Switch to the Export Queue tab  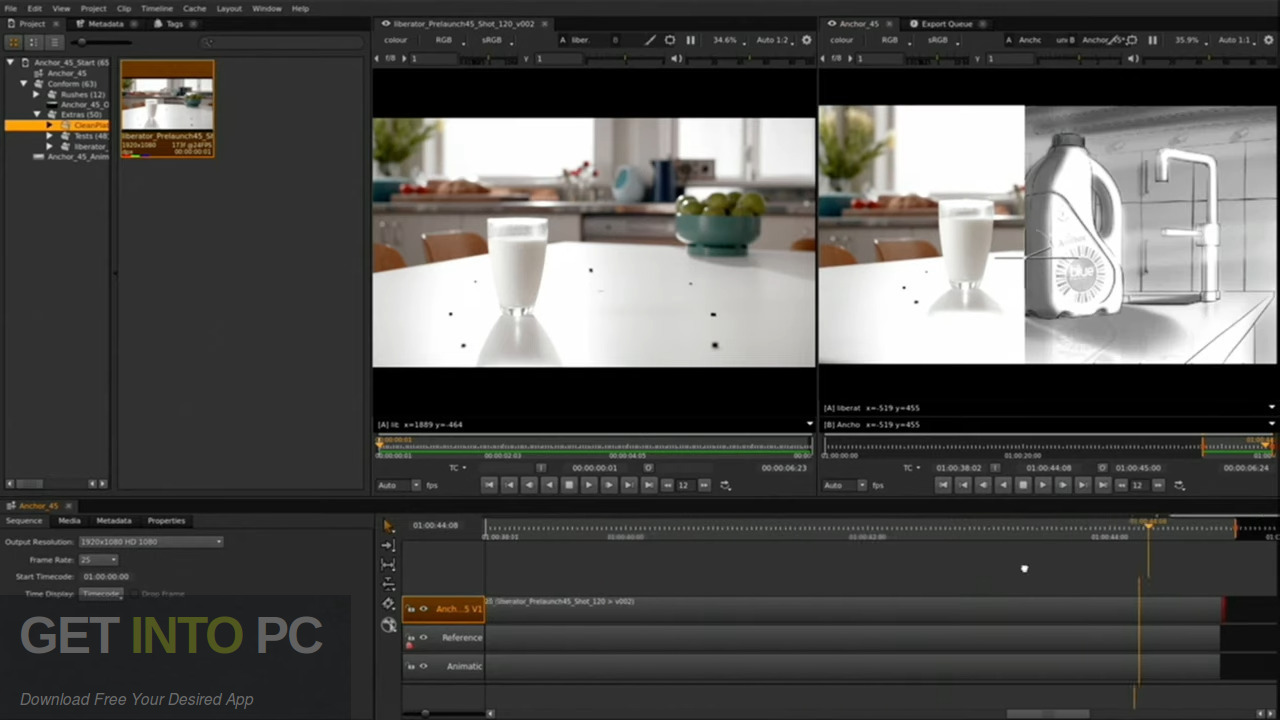(x=946, y=23)
